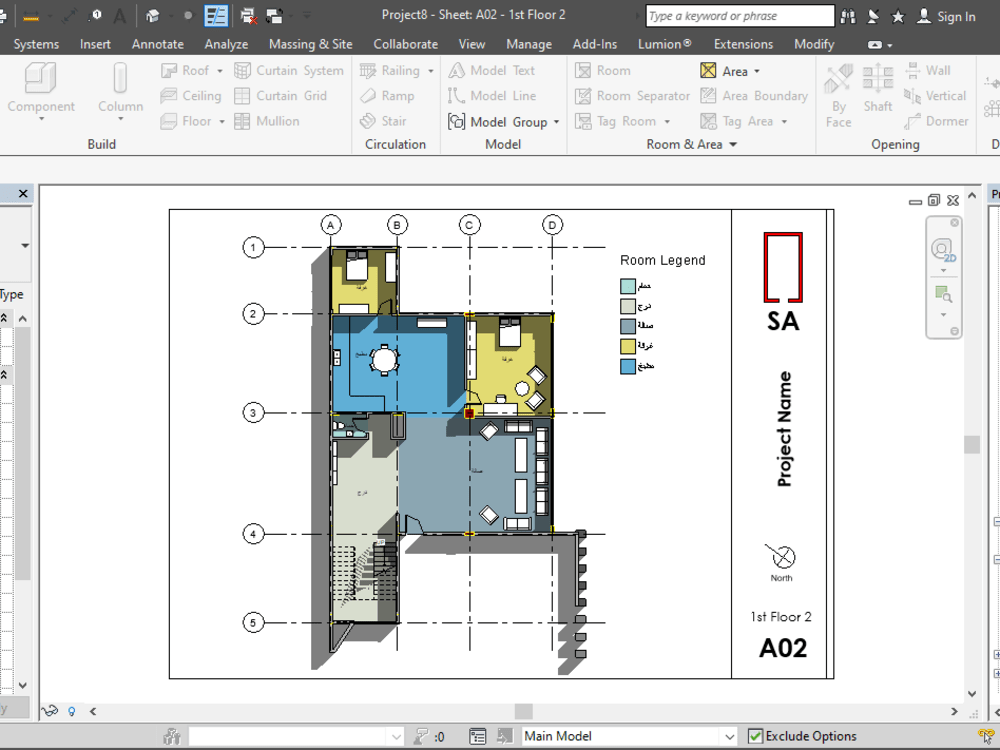This screenshot has width=1000, height=750.
Task: Expand the Roof tool dropdown arrow
Action: (x=220, y=71)
